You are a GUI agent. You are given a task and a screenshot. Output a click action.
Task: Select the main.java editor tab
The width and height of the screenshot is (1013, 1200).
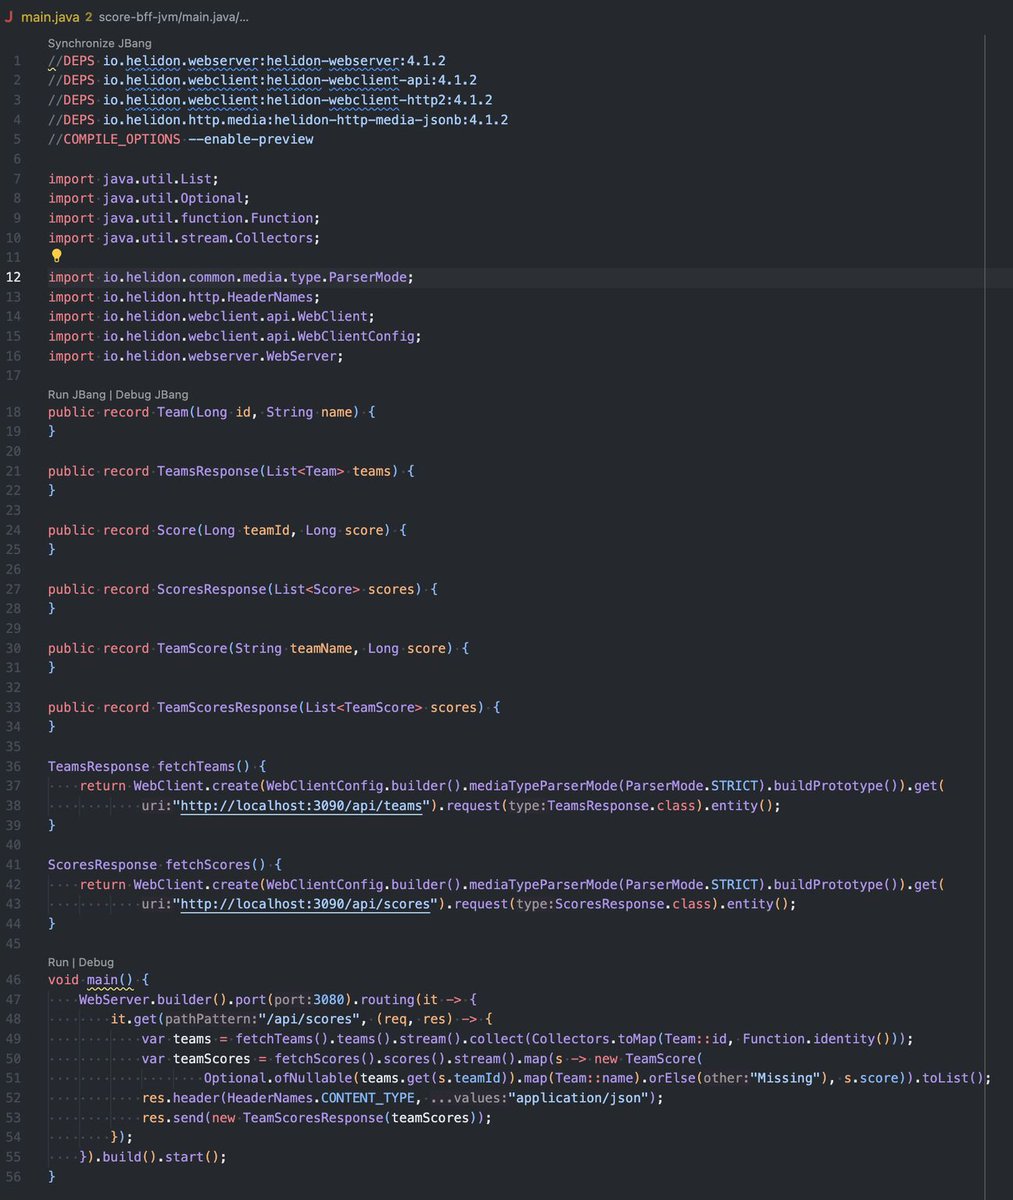pos(49,17)
